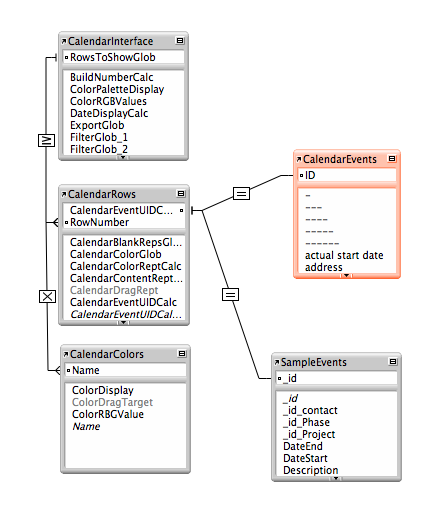
Task: Collapse the CalendarInterface table box
Action: (x=180, y=41)
